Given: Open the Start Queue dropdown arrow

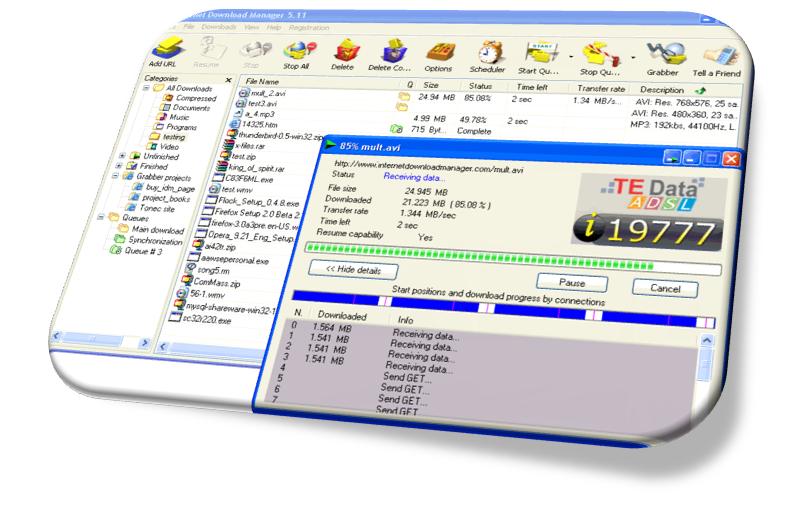Looking at the screenshot, I should pos(571,57).
